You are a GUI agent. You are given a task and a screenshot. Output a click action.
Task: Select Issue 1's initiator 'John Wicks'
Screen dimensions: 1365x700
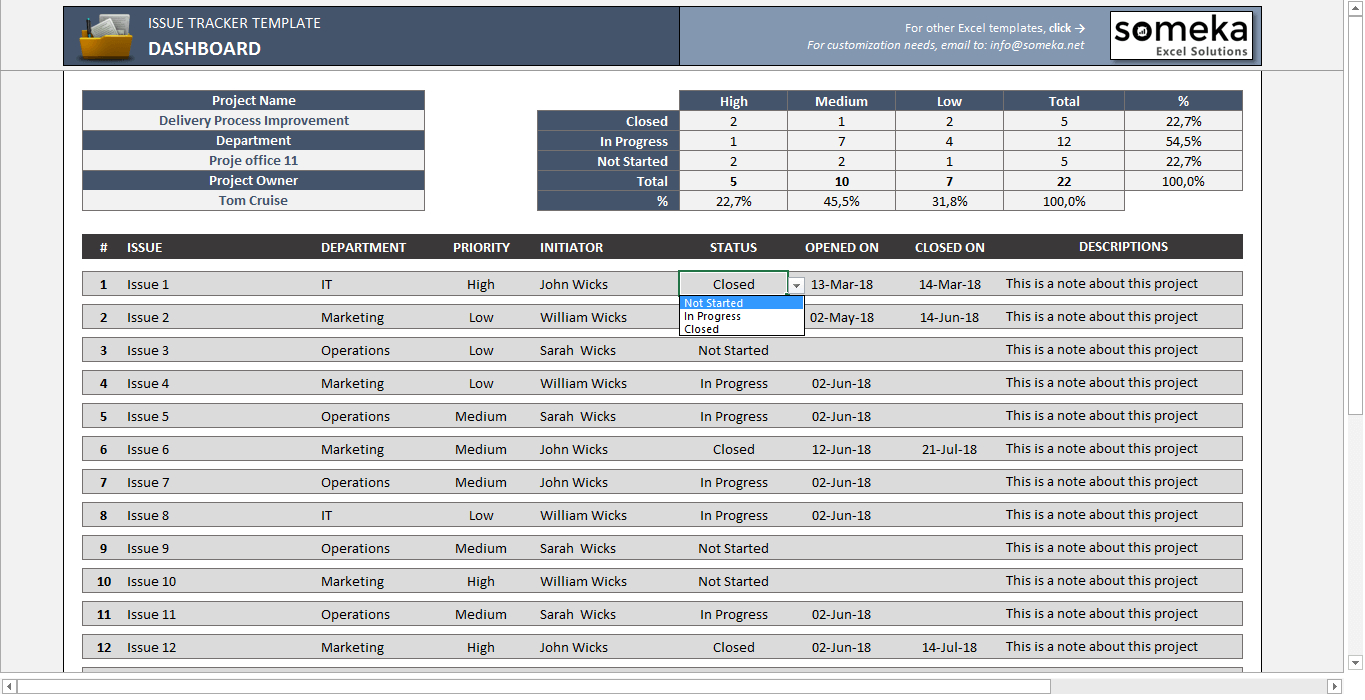(574, 284)
